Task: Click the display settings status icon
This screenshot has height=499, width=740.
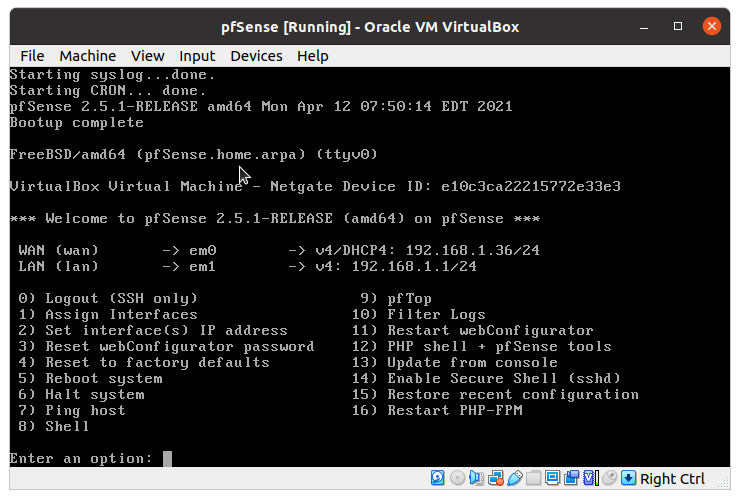Action: (552, 478)
